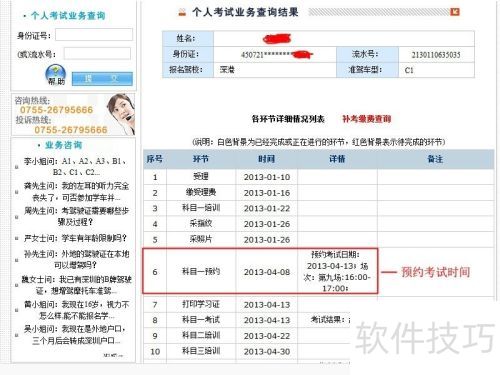
Task: Click the date 2013-04-08
Action: point(267,272)
